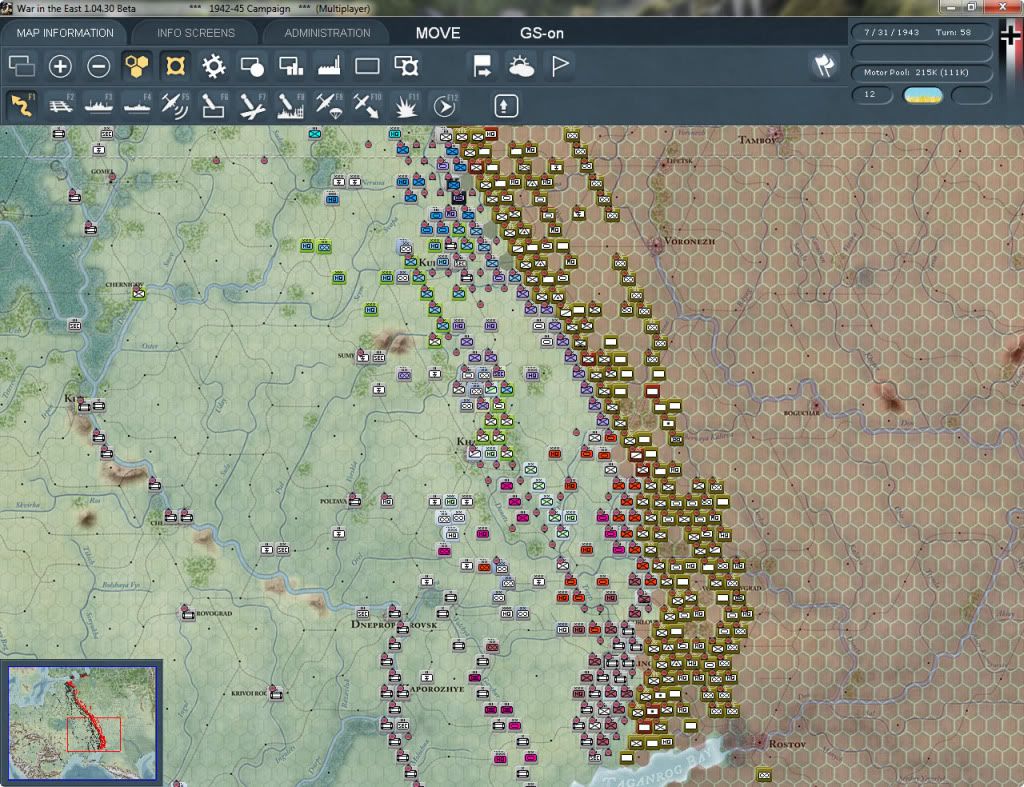Viewport: 1024px width, 787px height.
Task: Click the crossed white flags icon
Action: [x=824, y=65]
